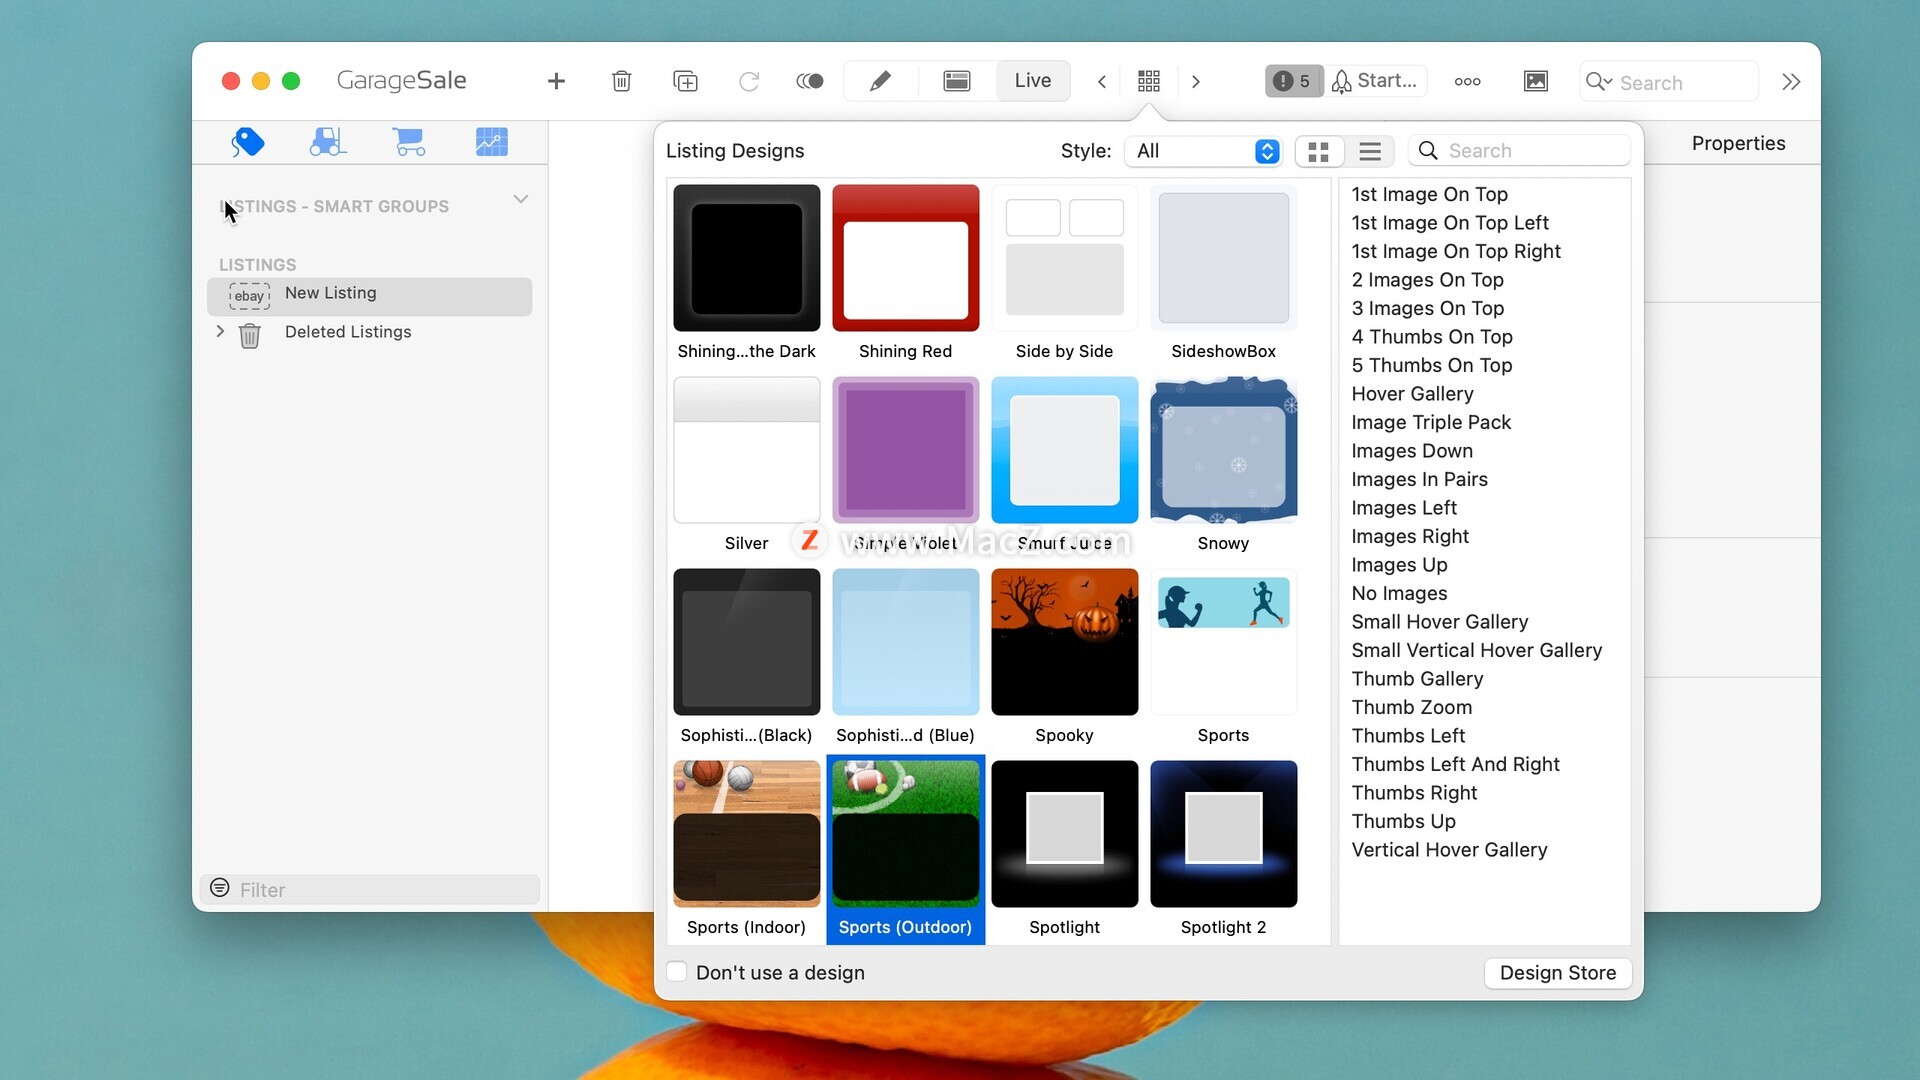Choose the SideshowBox design
The height and width of the screenshot is (1080, 1920).
pyautogui.click(x=1224, y=258)
